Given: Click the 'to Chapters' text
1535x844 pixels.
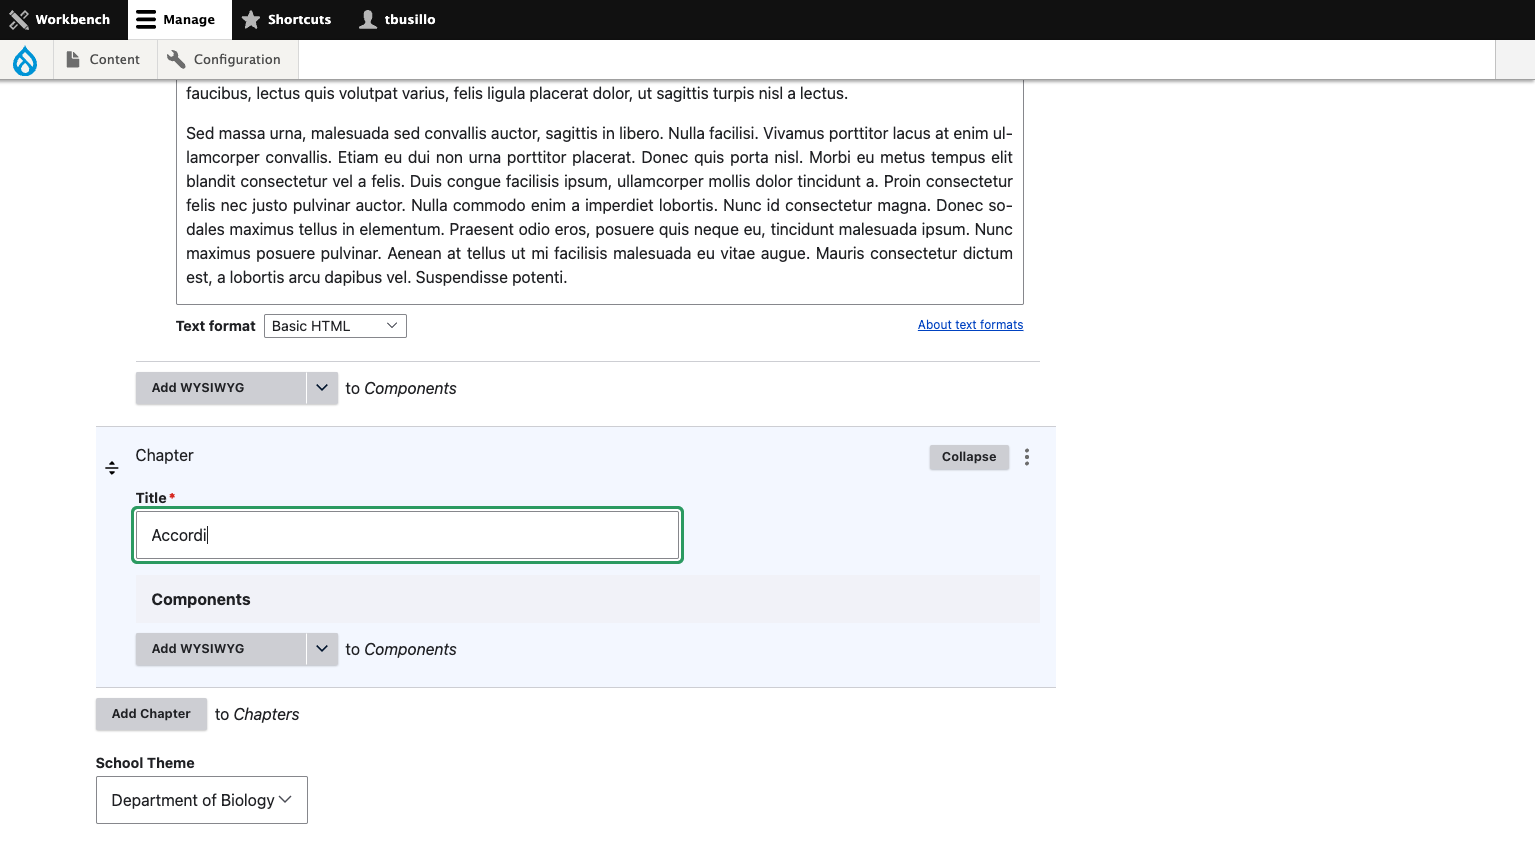Looking at the screenshot, I should point(257,714).
